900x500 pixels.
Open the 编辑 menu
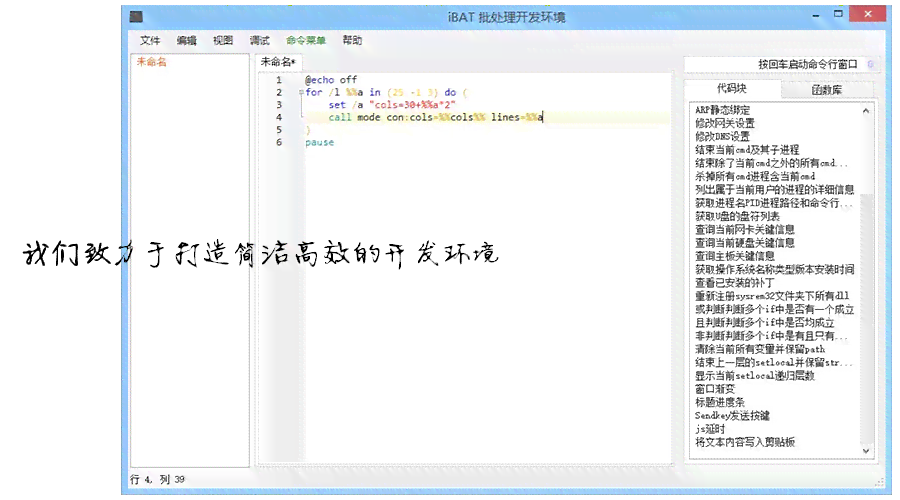(187, 40)
